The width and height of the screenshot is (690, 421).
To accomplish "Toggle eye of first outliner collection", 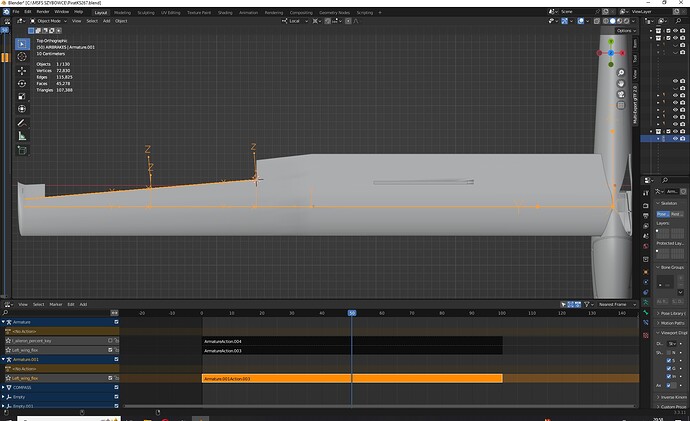I will pyautogui.click(x=675, y=31).
